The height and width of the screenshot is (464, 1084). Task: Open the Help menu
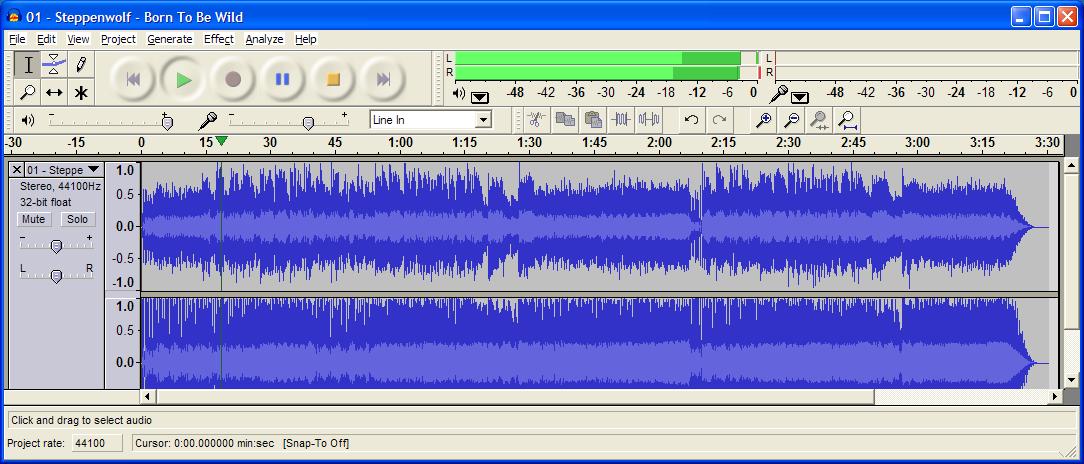(306, 39)
